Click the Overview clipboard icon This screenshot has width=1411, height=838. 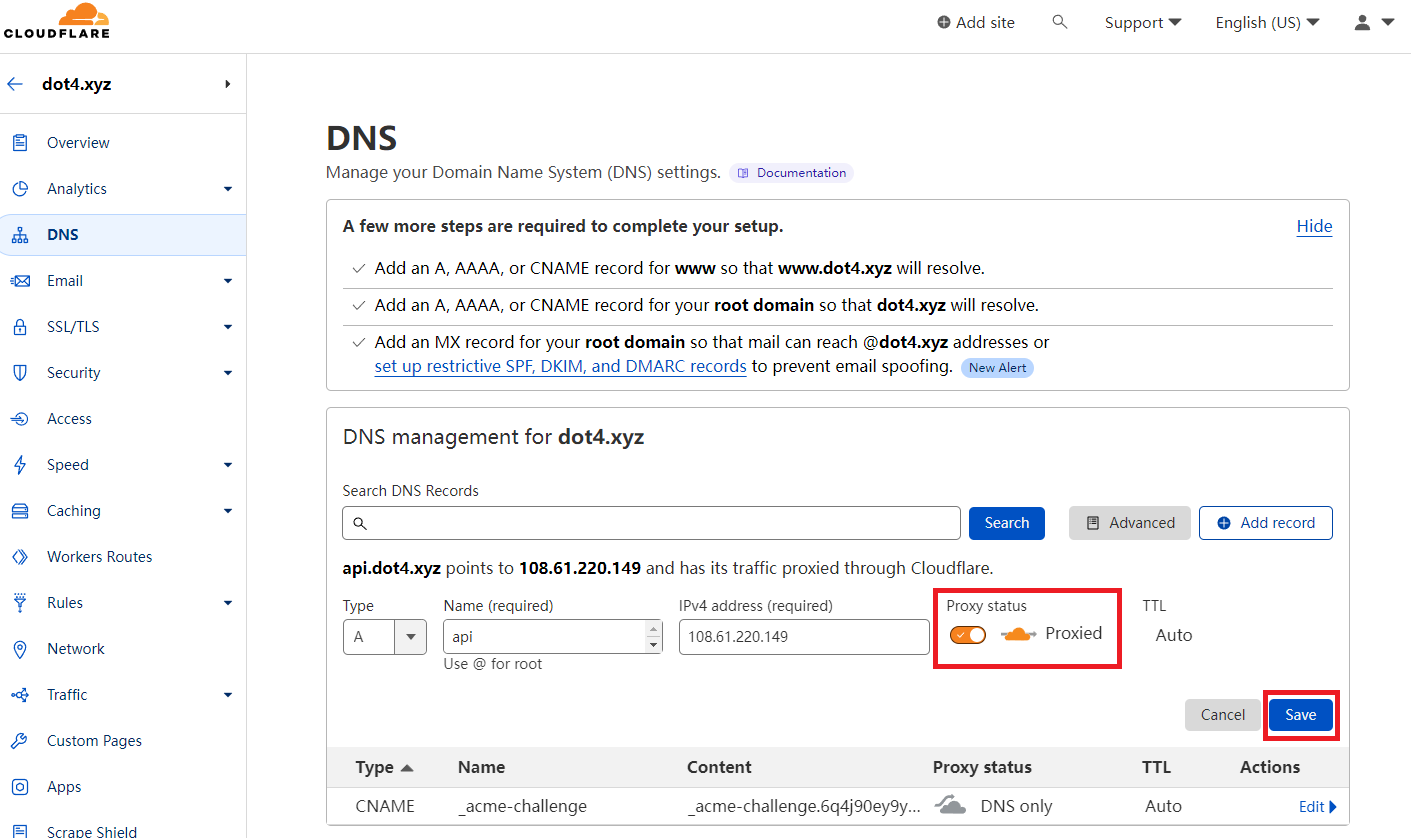click(19, 143)
